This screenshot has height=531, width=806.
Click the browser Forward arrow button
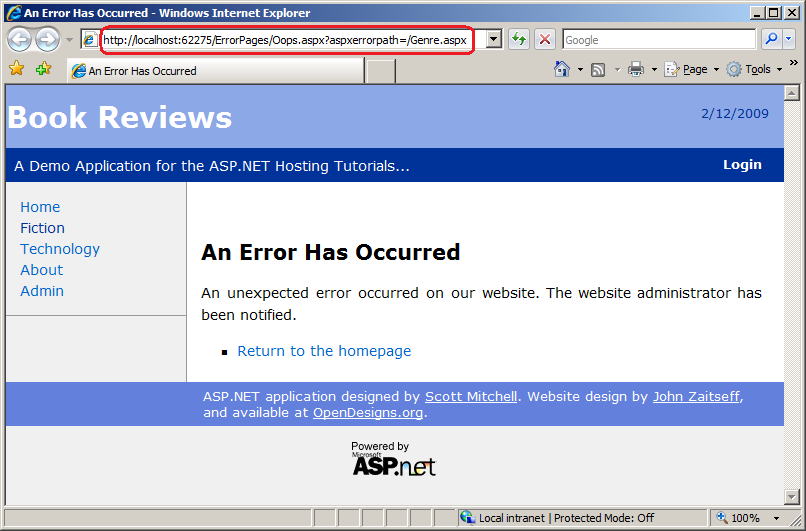tap(48, 40)
